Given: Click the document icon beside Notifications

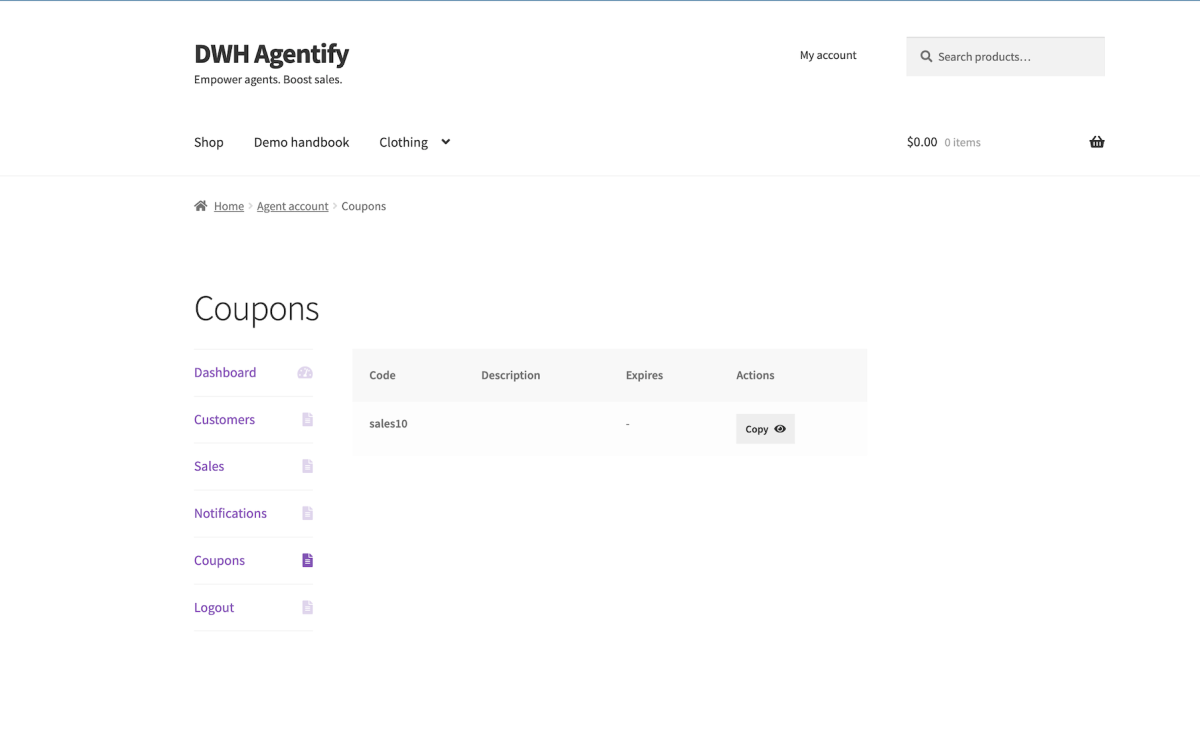Looking at the screenshot, I should click(307, 514).
